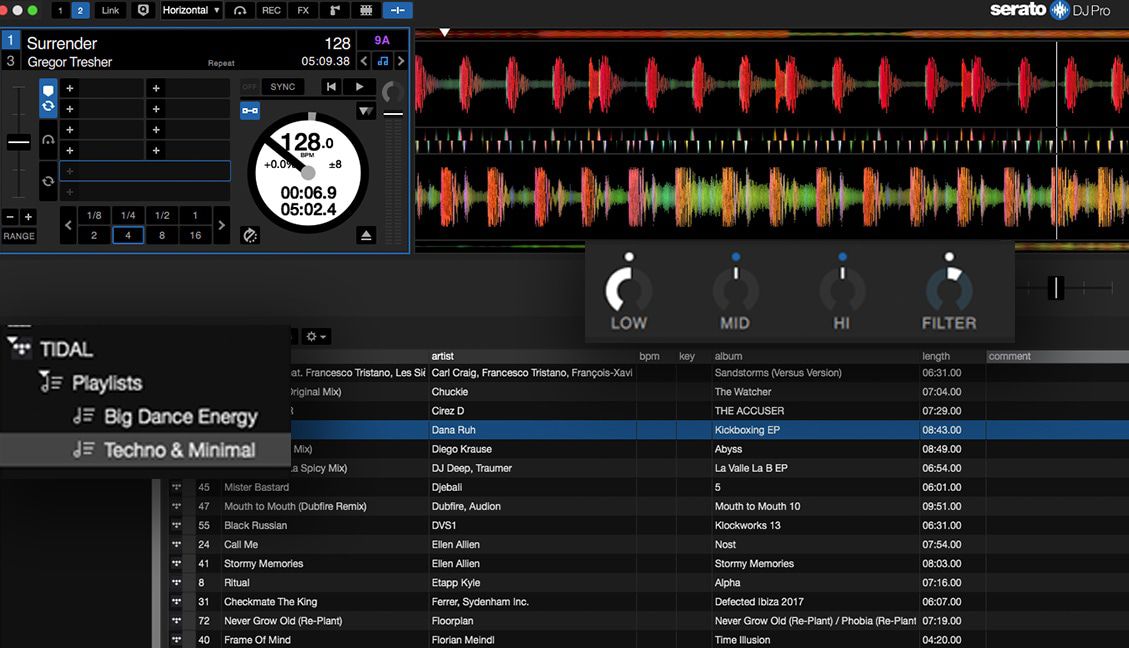Toggle the Link button in toolbar

coord(110,10)
